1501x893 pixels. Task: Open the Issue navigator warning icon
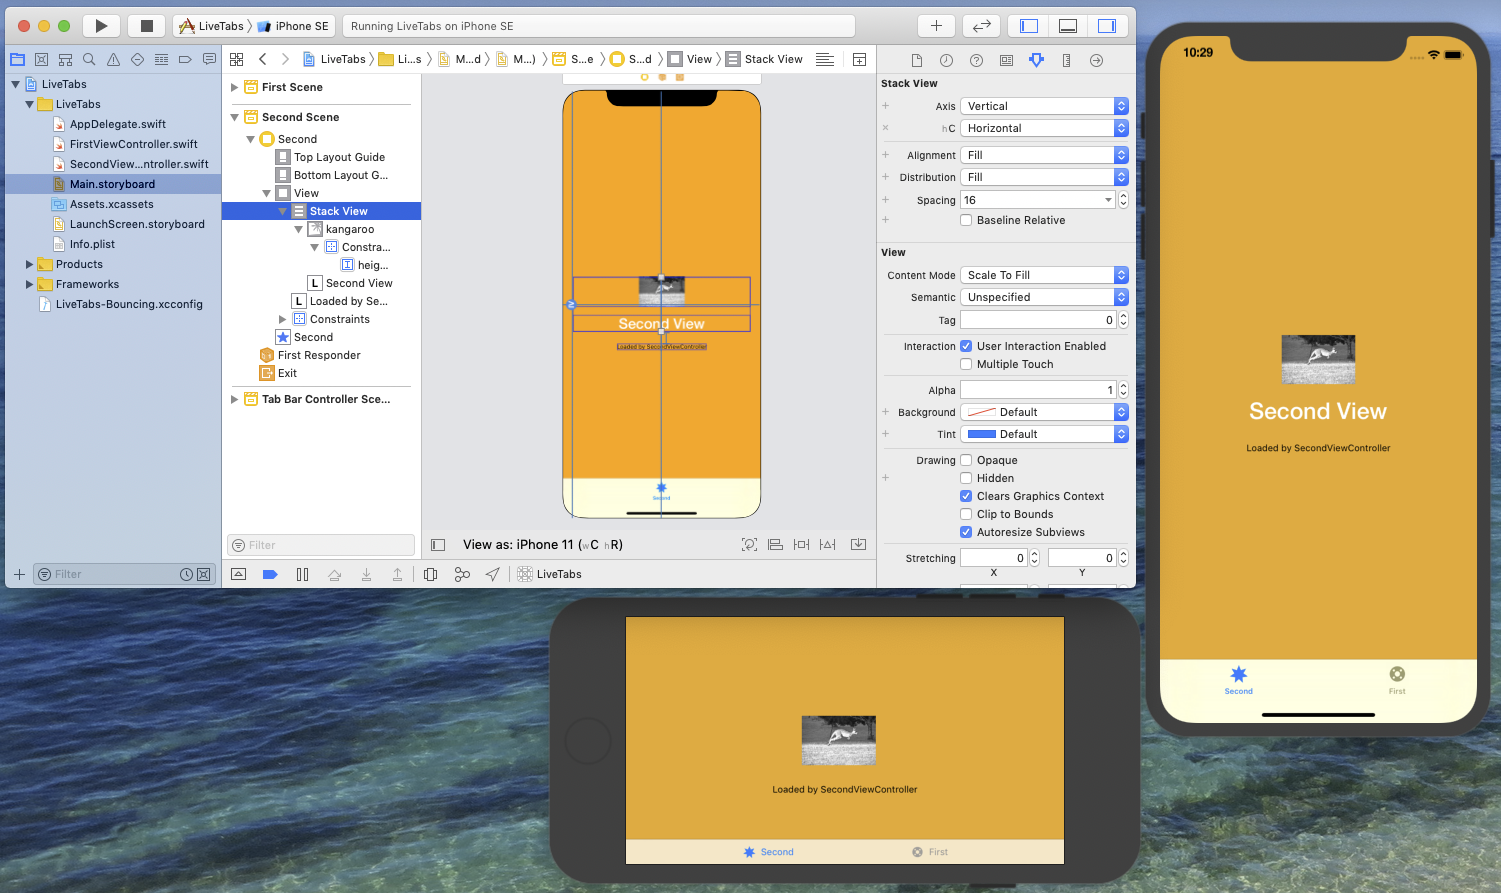point(113,59)
